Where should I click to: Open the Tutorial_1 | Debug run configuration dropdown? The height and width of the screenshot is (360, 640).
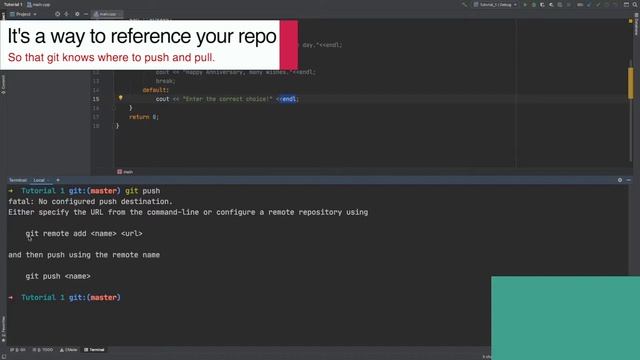click(495, 4)
